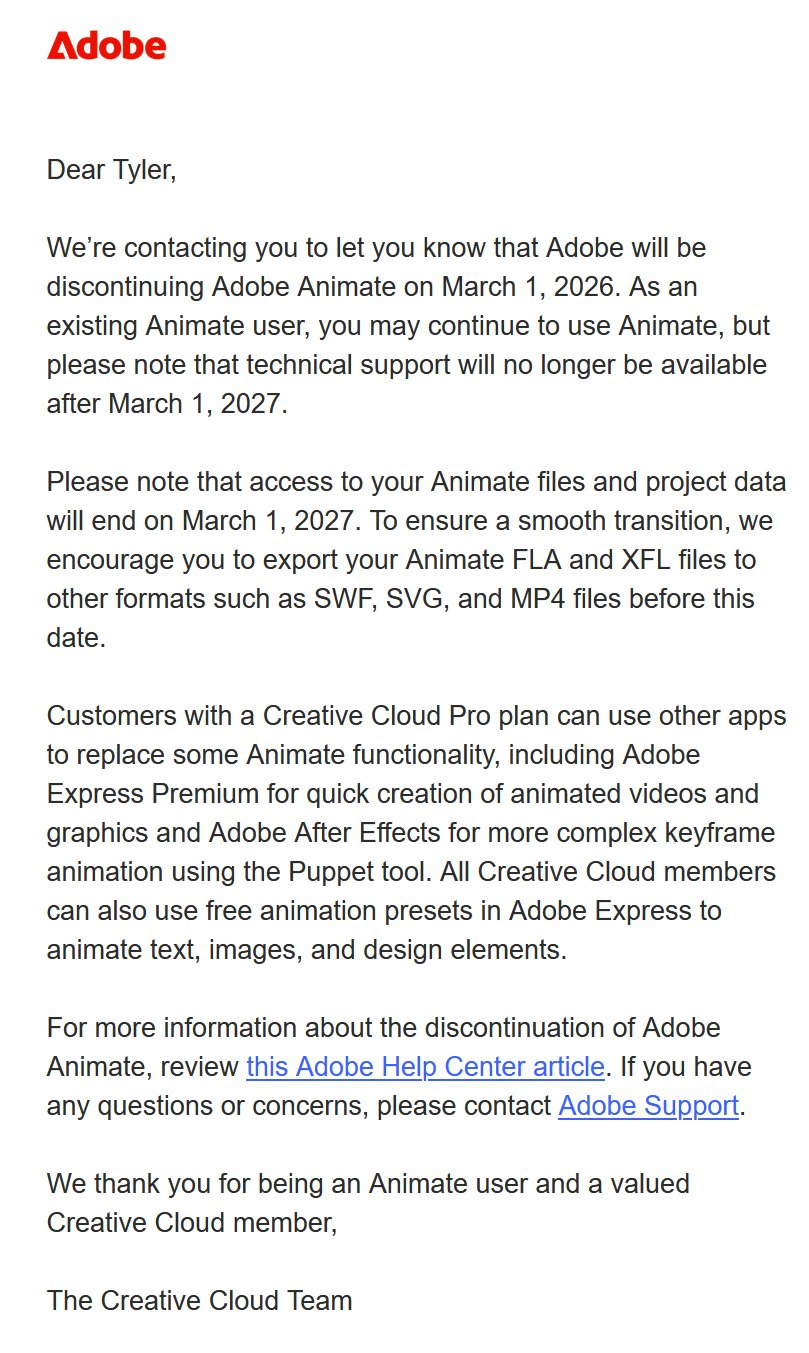Screen dimensions: 809x1353
Task: Open the Adobe Help Center article link
Action: [425, 1067]
